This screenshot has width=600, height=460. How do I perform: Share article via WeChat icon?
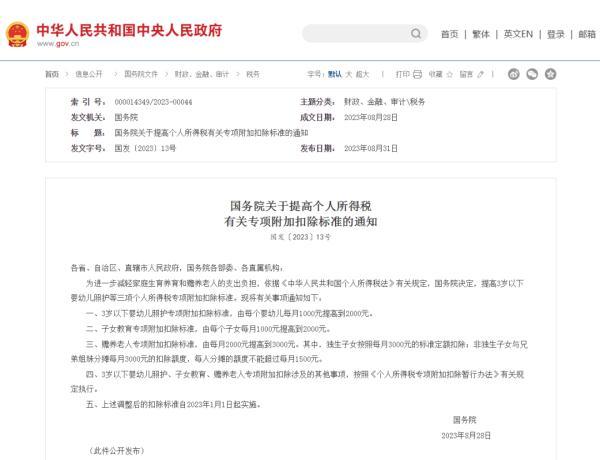tap(533, 74)
